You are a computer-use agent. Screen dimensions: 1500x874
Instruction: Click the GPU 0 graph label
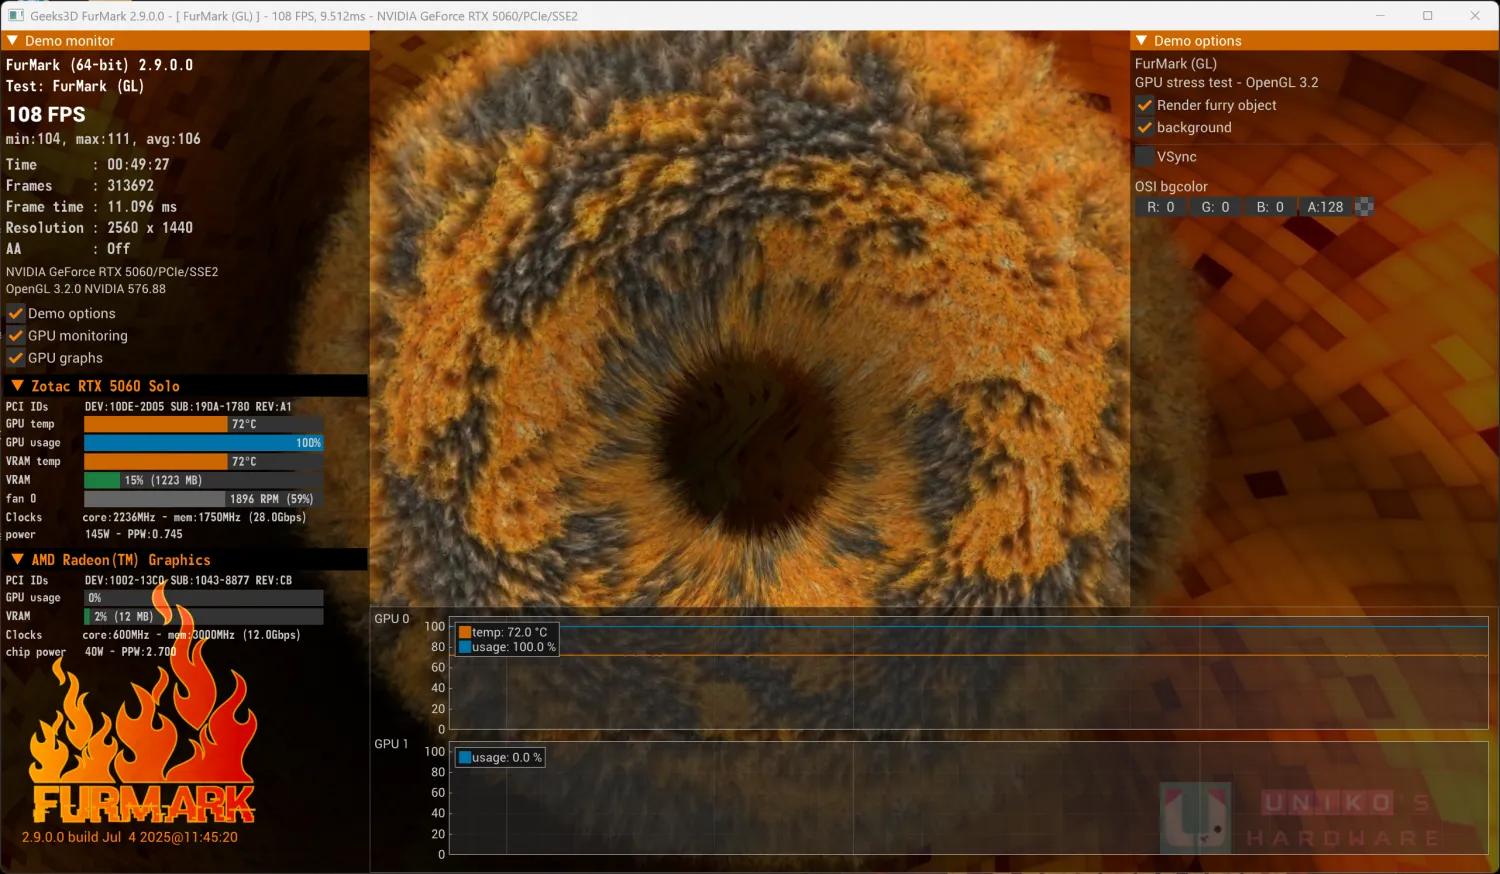[x=392, y=619]
